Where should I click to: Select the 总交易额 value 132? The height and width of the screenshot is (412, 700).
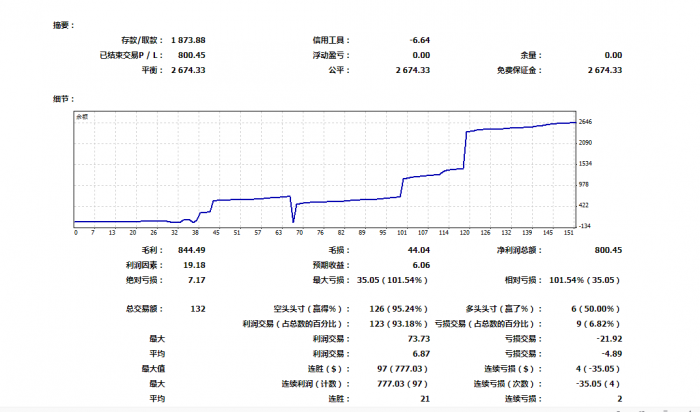pos(197,309)
